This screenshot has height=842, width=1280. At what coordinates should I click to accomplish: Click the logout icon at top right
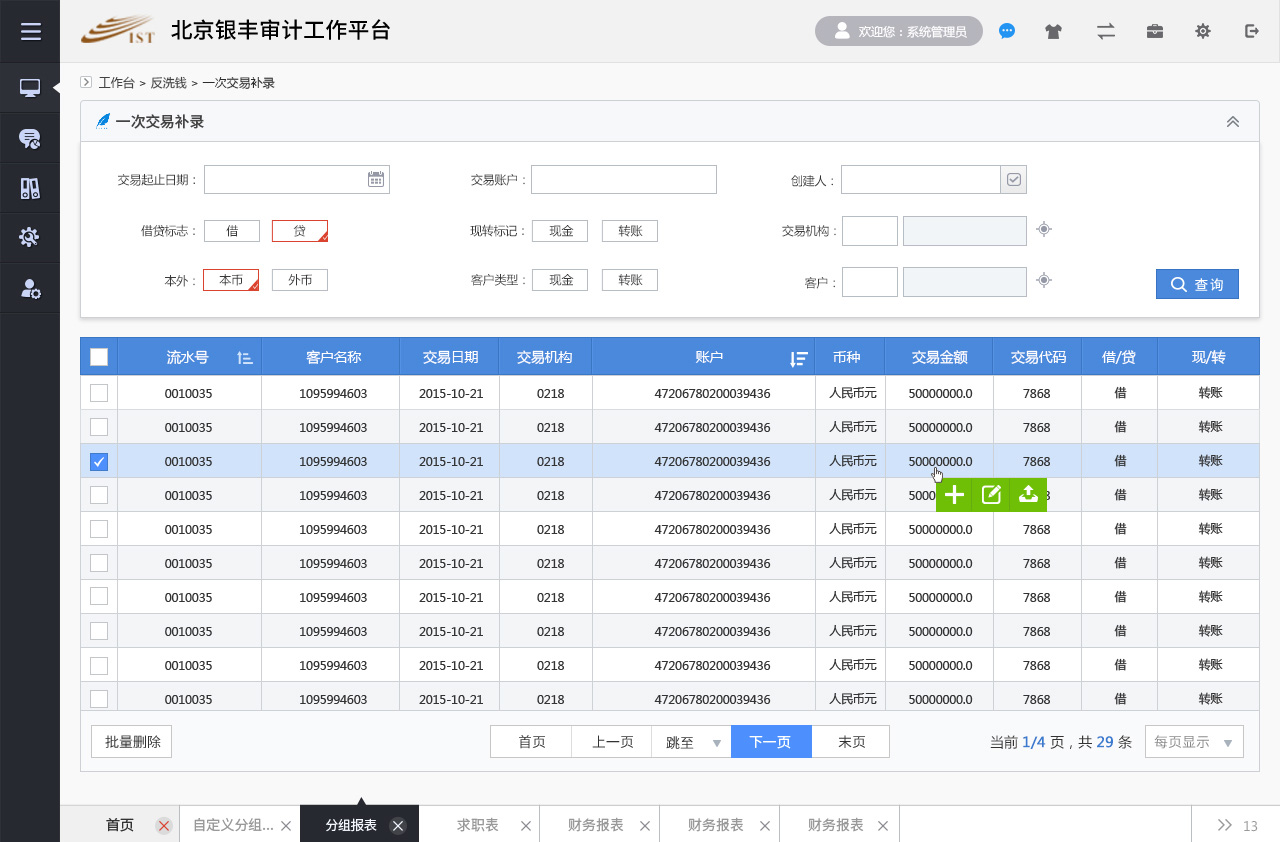pyautogui.click(x=1251, y=31)
